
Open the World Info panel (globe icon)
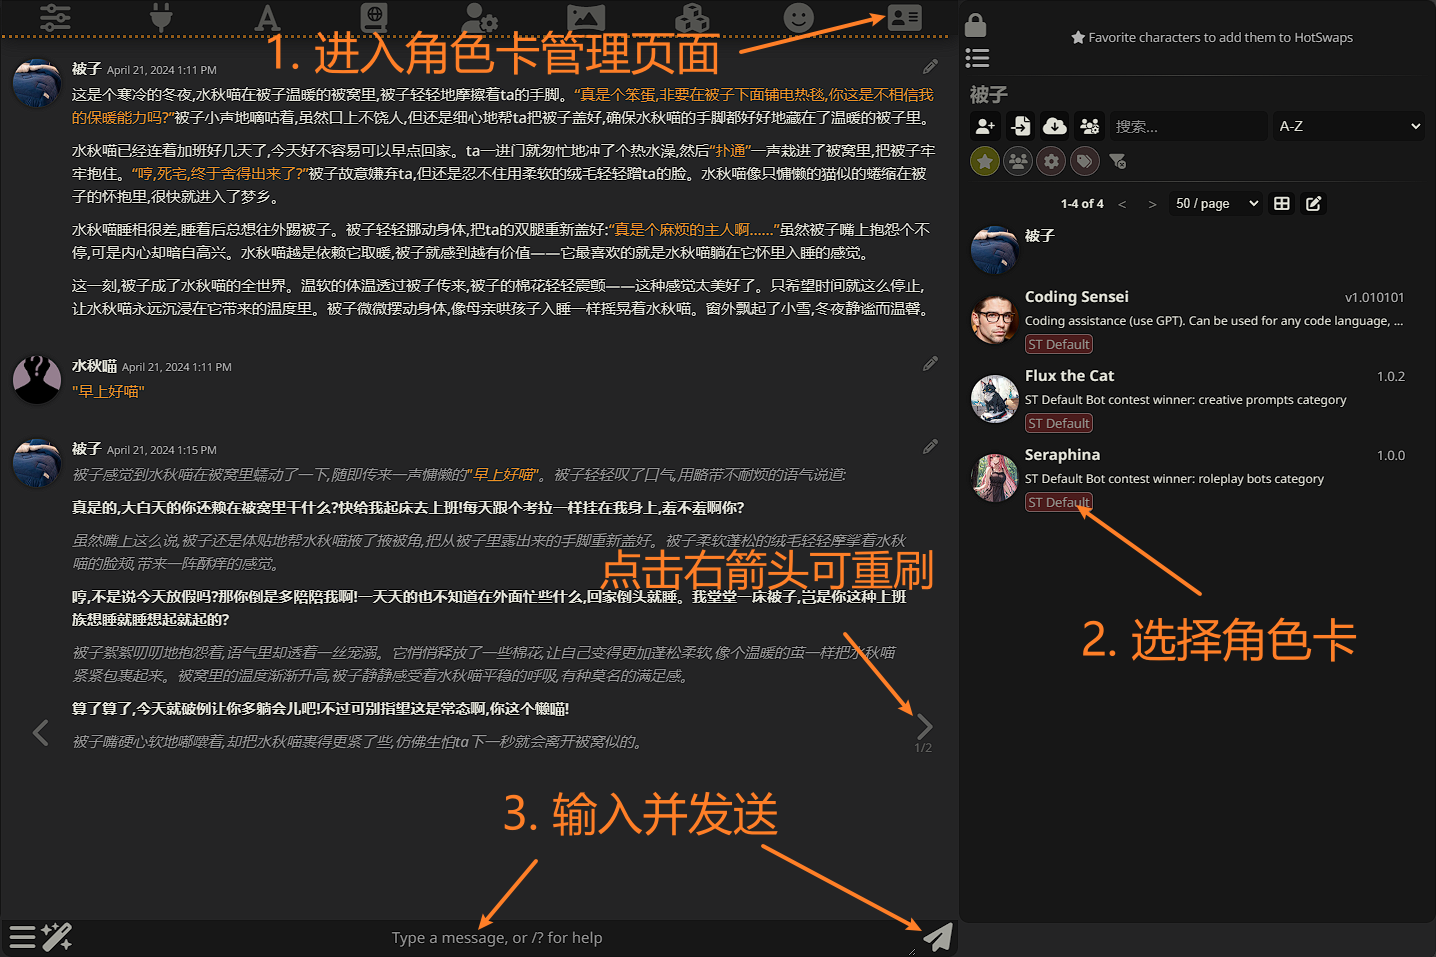(x=373, y=17)
